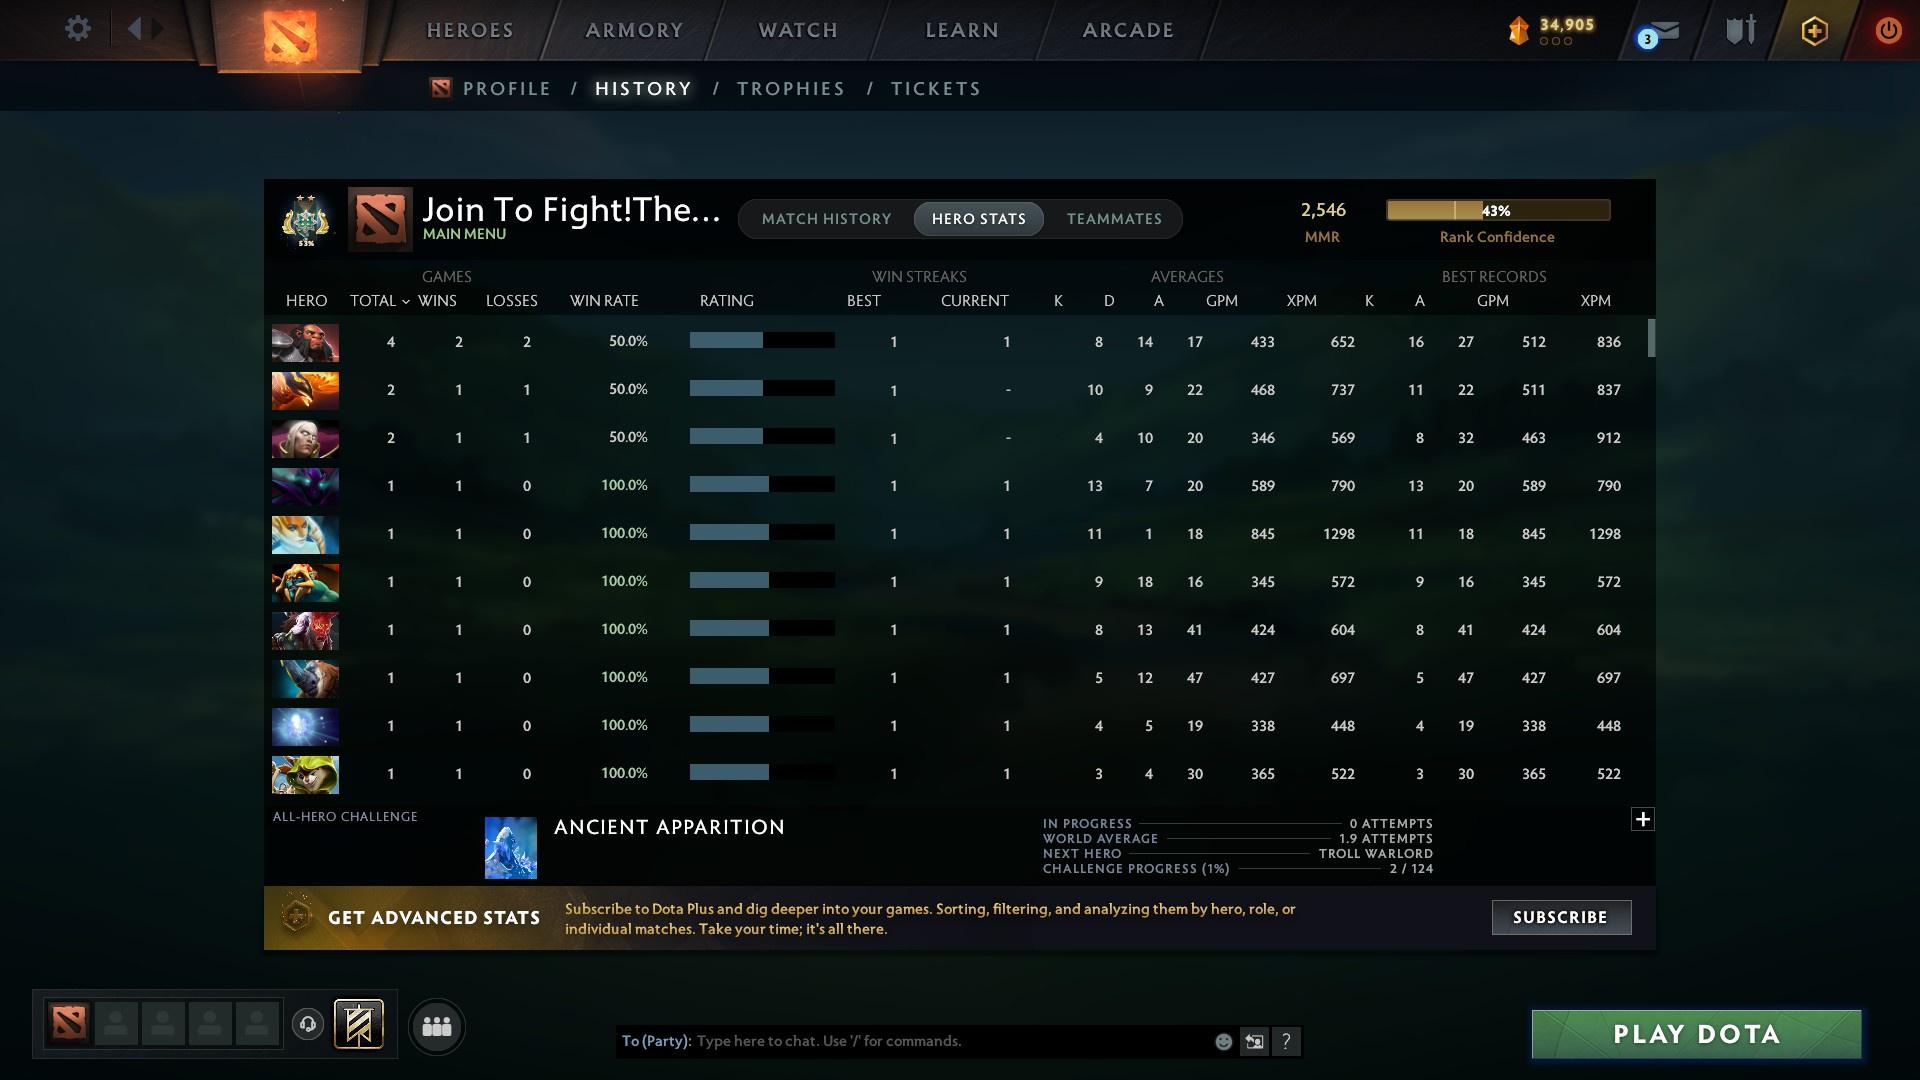Expand All-Hero Challenge with the plus button

tap(1643, 818)
